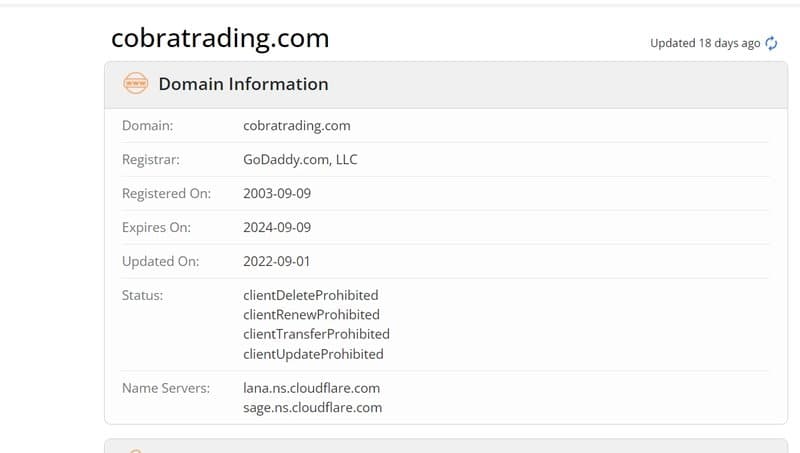Click the updated date 2022-09-01
800x453 pixels.
(277, 261)
